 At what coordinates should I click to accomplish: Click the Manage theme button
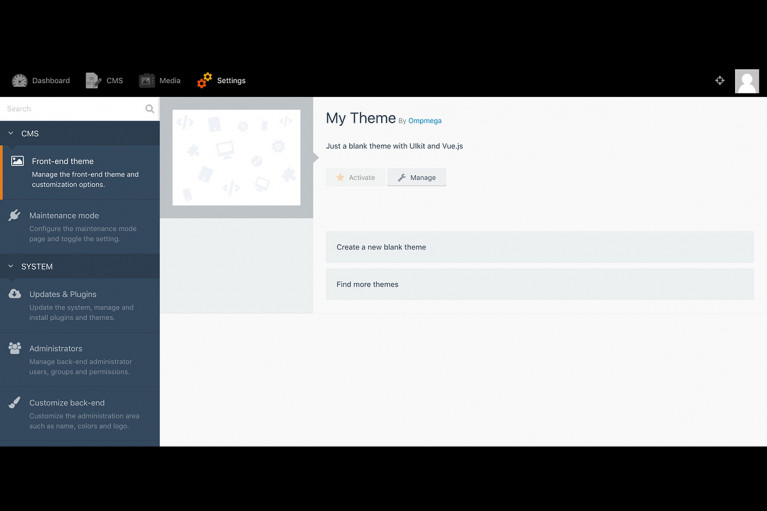[x=417, y=178]
